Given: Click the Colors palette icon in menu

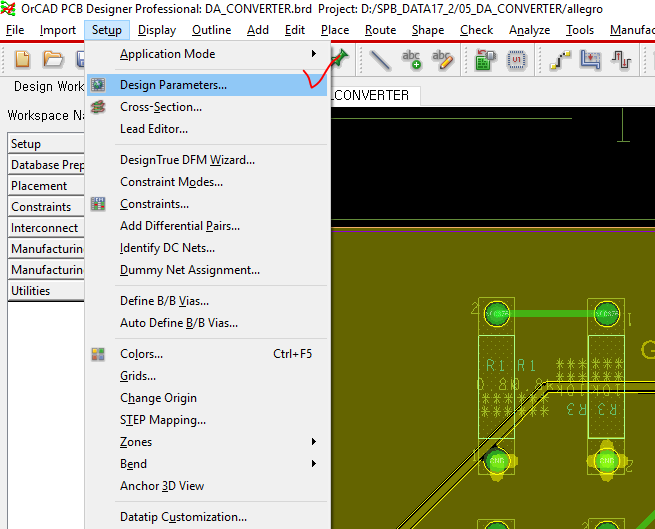Looking at the screenshot, I should (98, 354).
